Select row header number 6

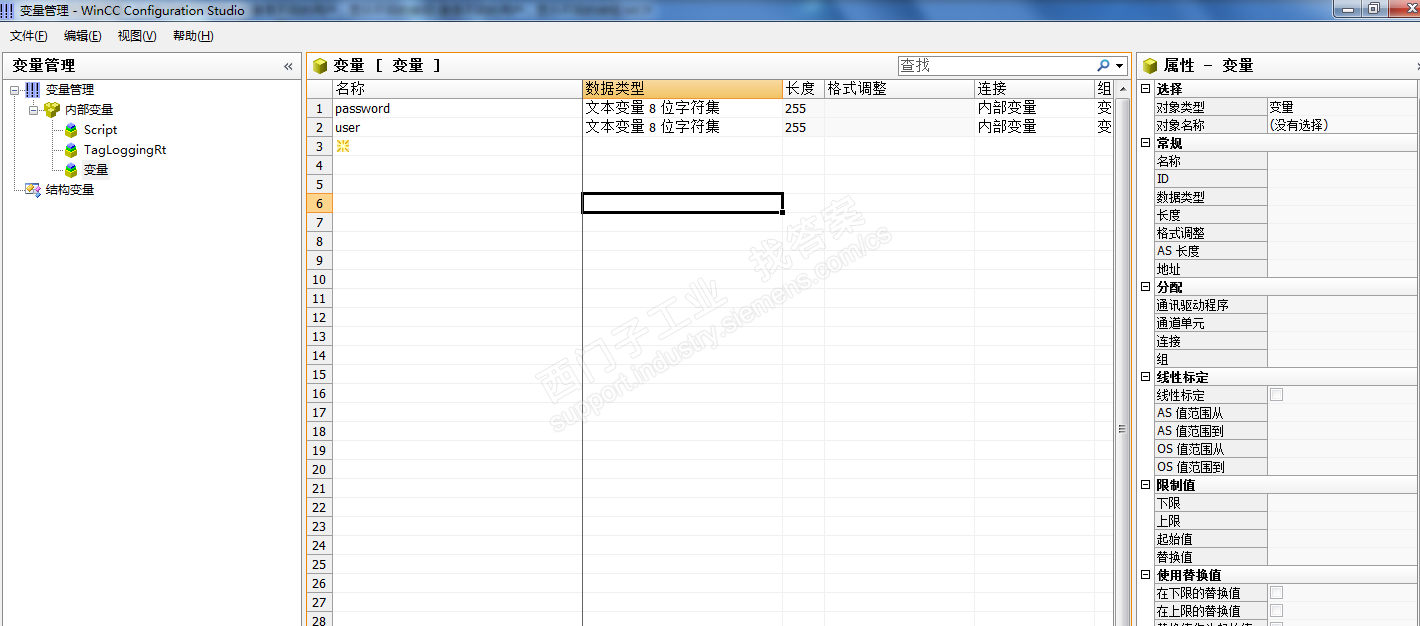pyautogui.click(x=320, y=203)
